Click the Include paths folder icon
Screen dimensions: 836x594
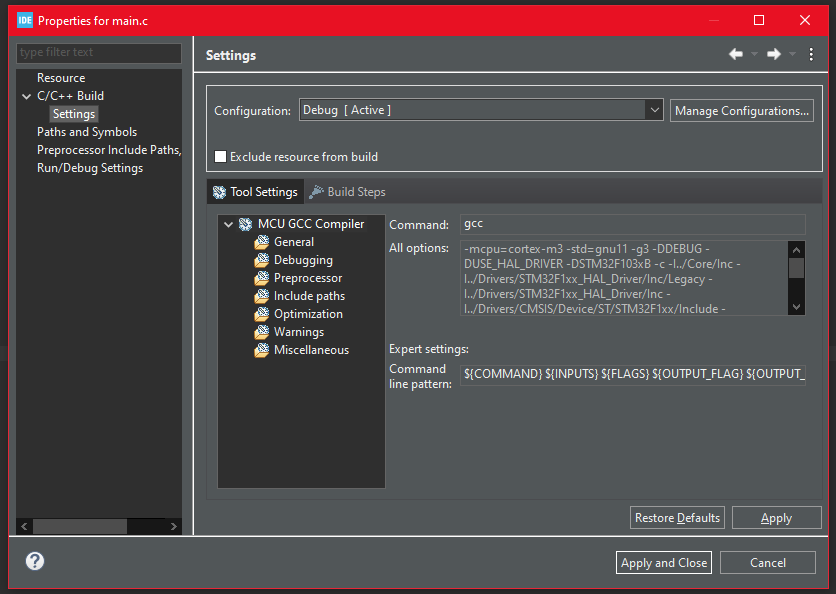(262, 296)
